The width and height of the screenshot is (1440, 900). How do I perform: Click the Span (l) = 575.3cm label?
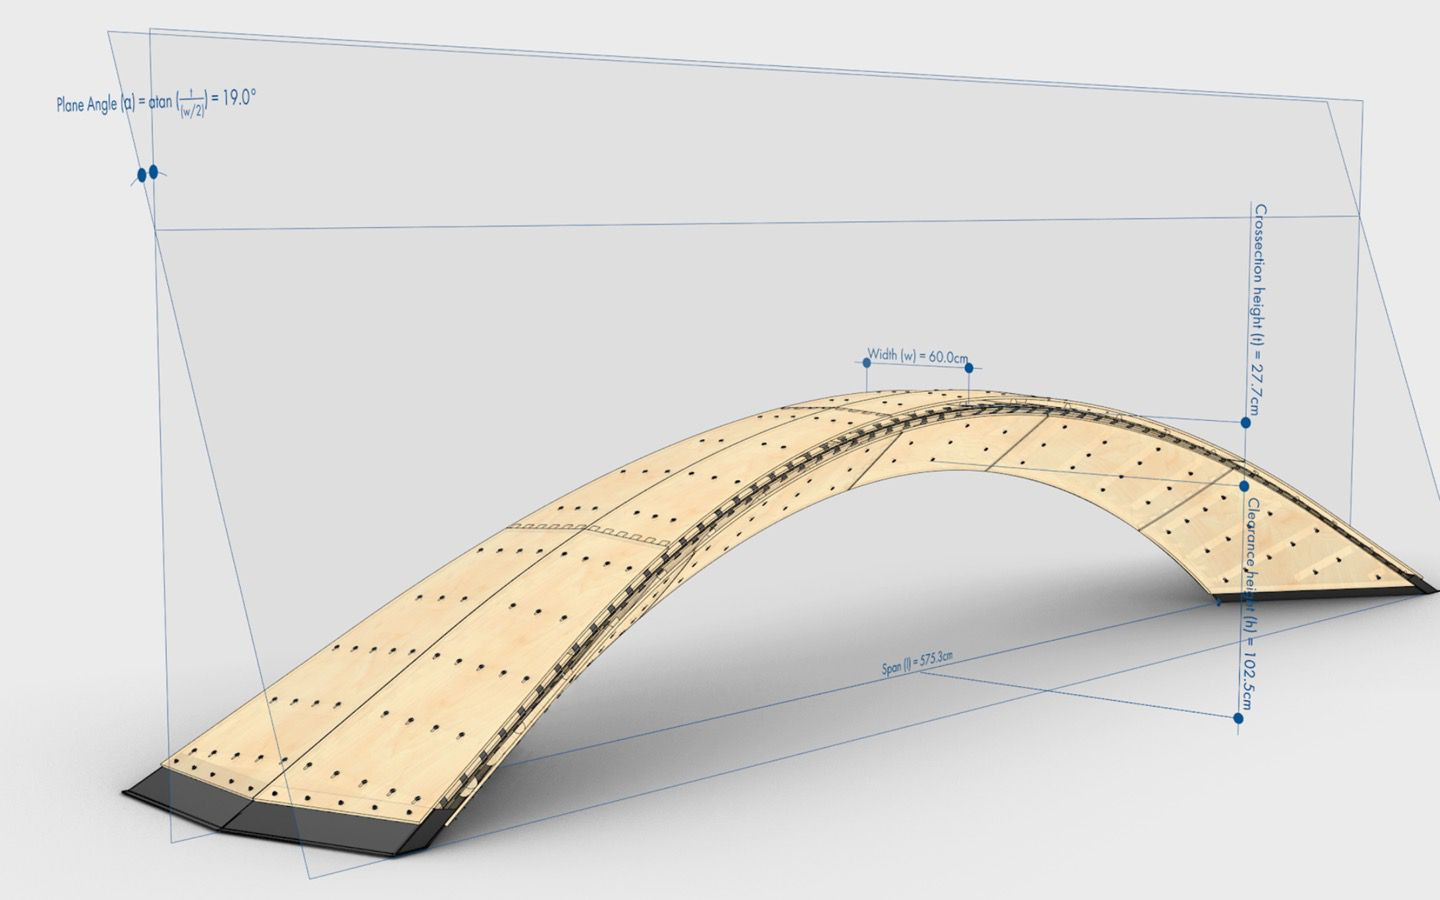(917, 663)
